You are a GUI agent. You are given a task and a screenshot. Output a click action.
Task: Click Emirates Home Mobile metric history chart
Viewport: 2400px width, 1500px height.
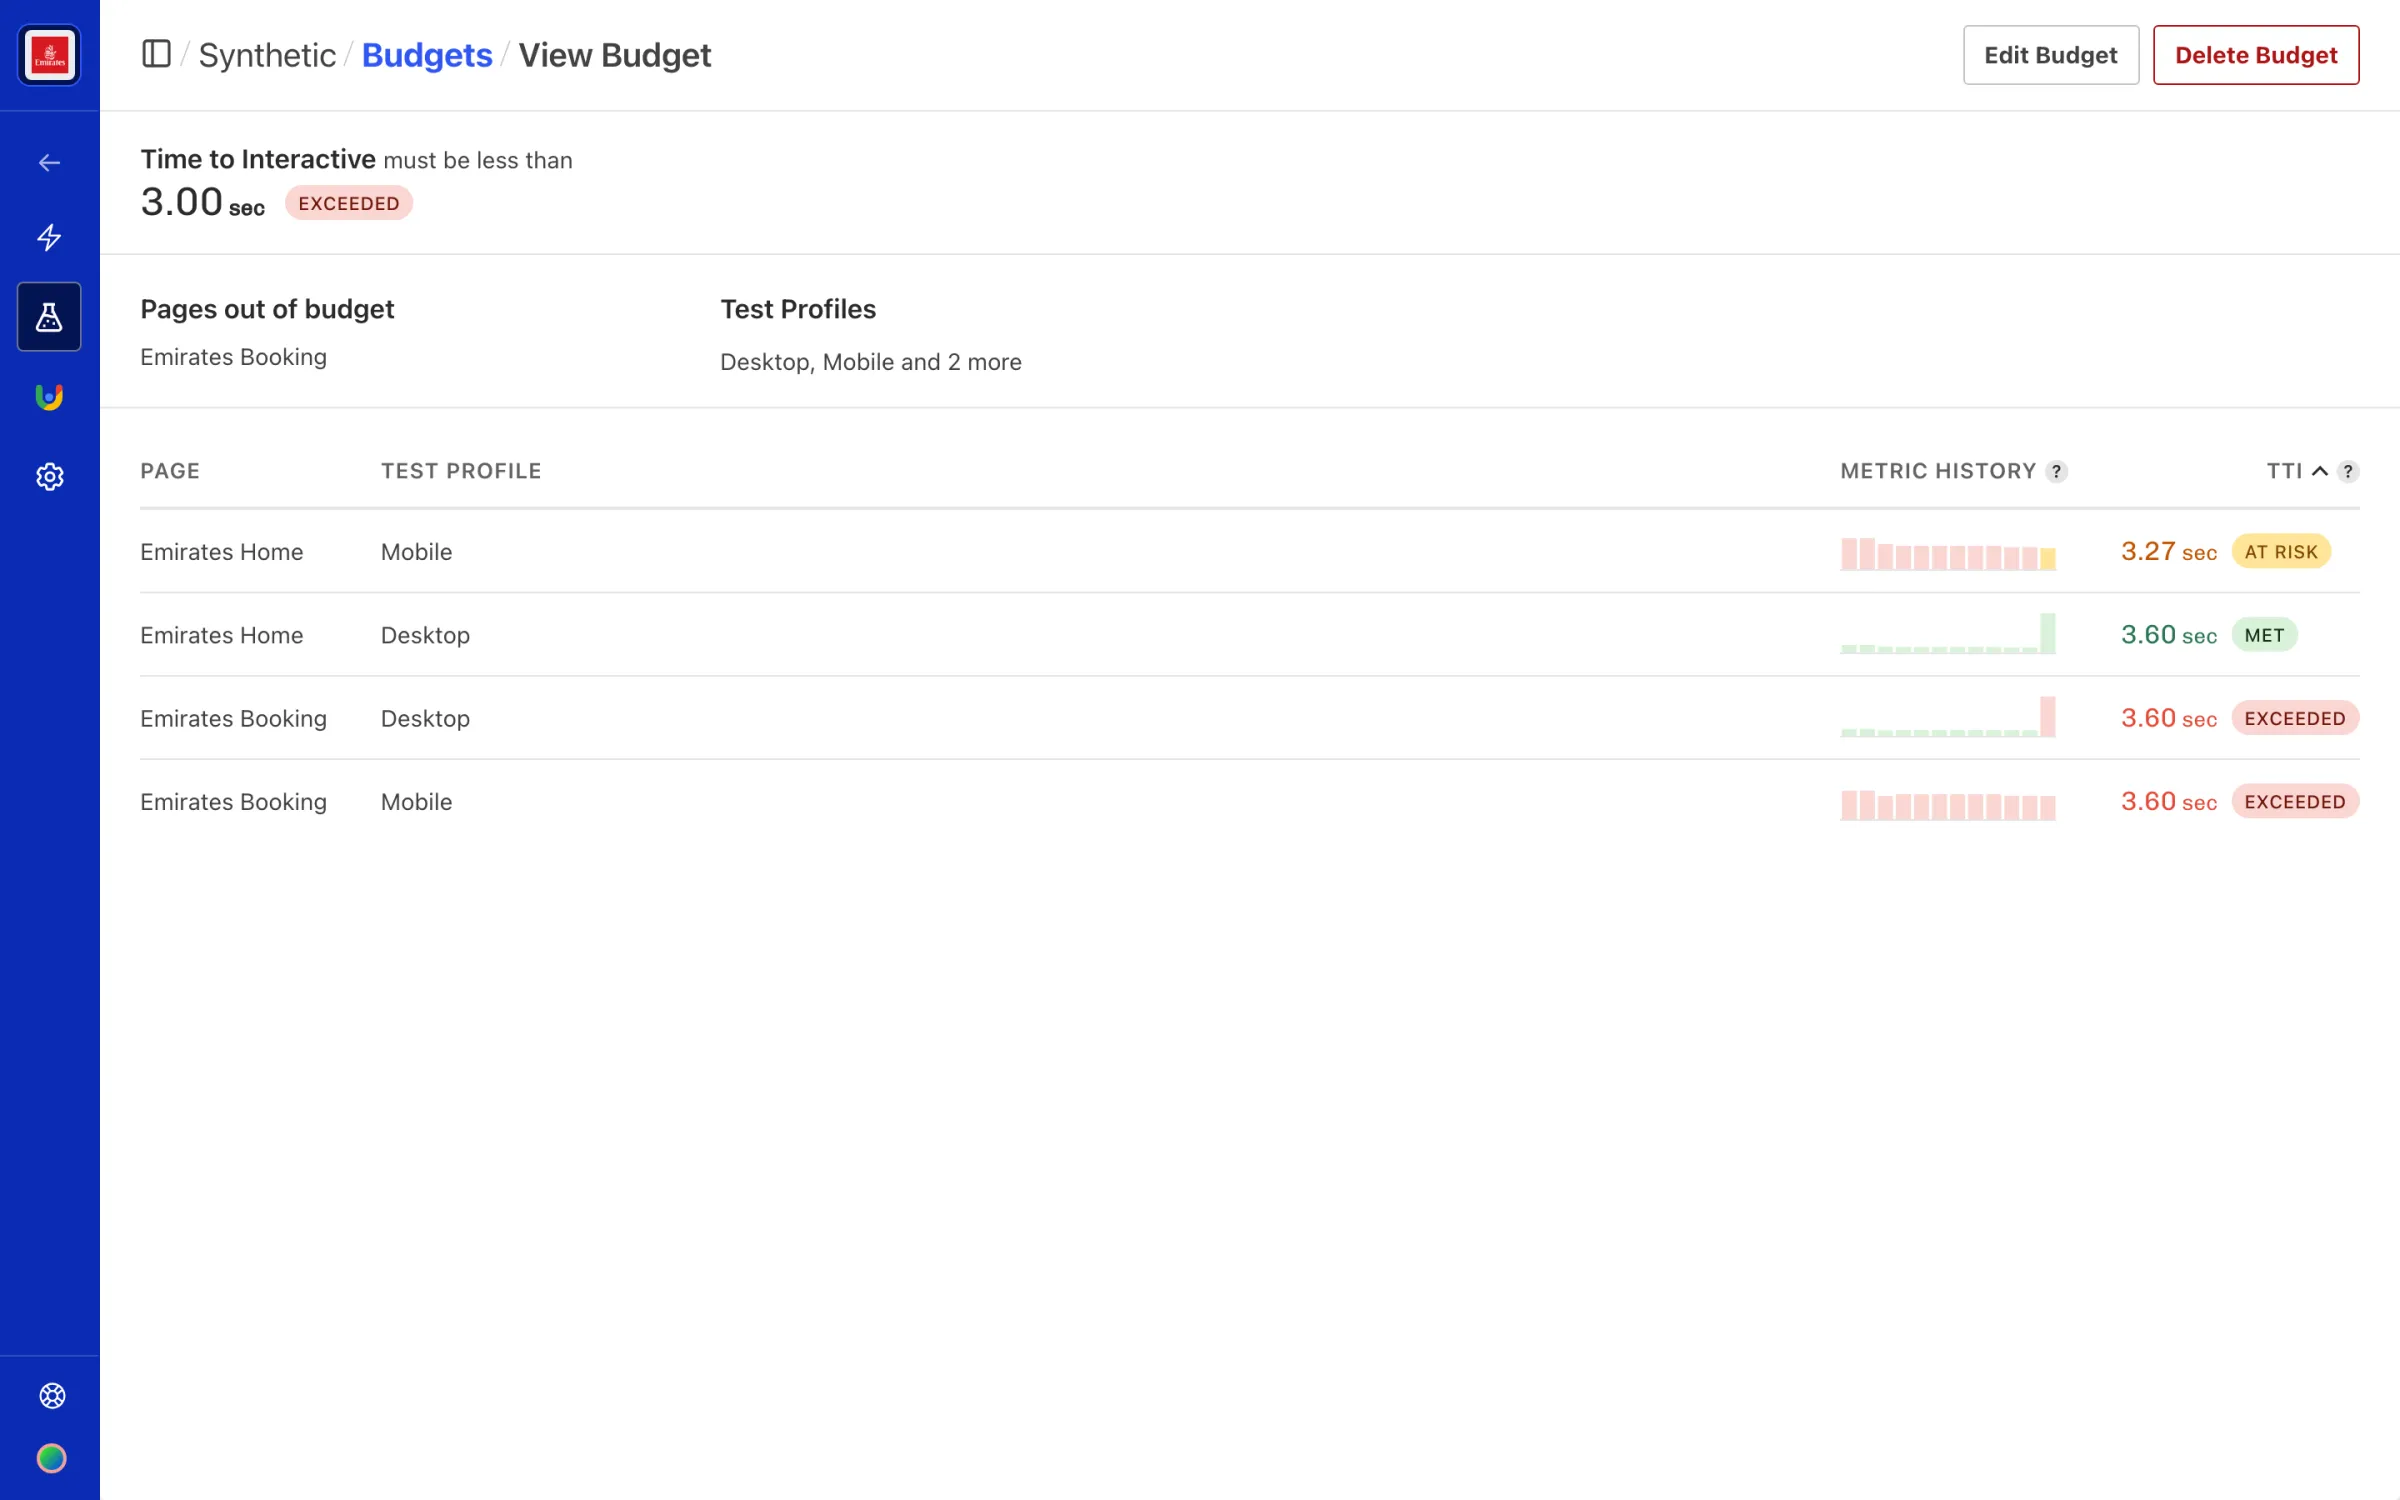(x=1948, y=554)
